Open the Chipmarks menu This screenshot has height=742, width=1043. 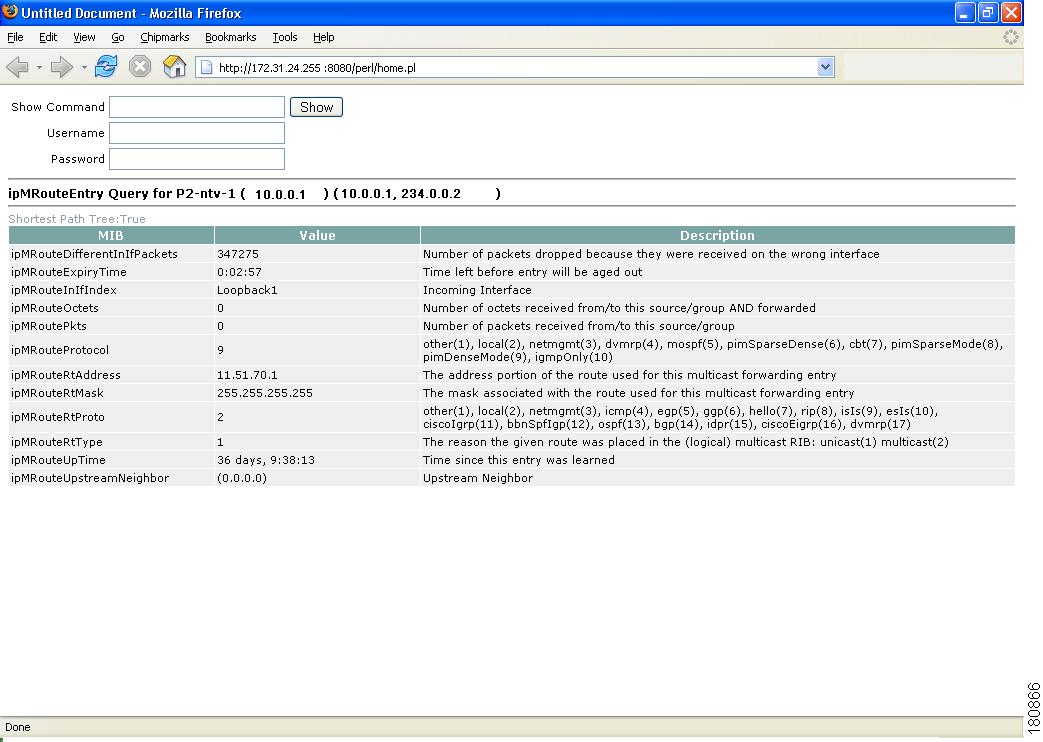coord(164,37)
